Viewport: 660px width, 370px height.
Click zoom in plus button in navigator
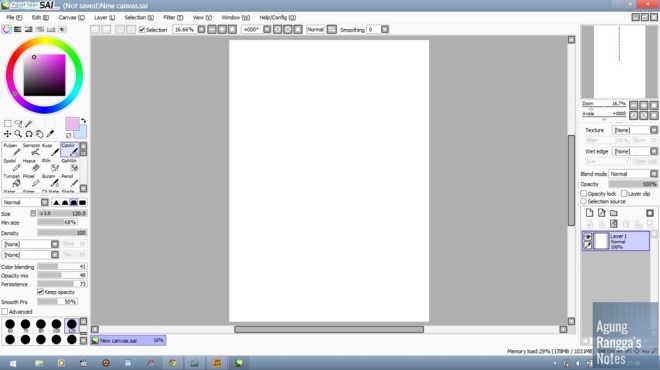point(644,105)
